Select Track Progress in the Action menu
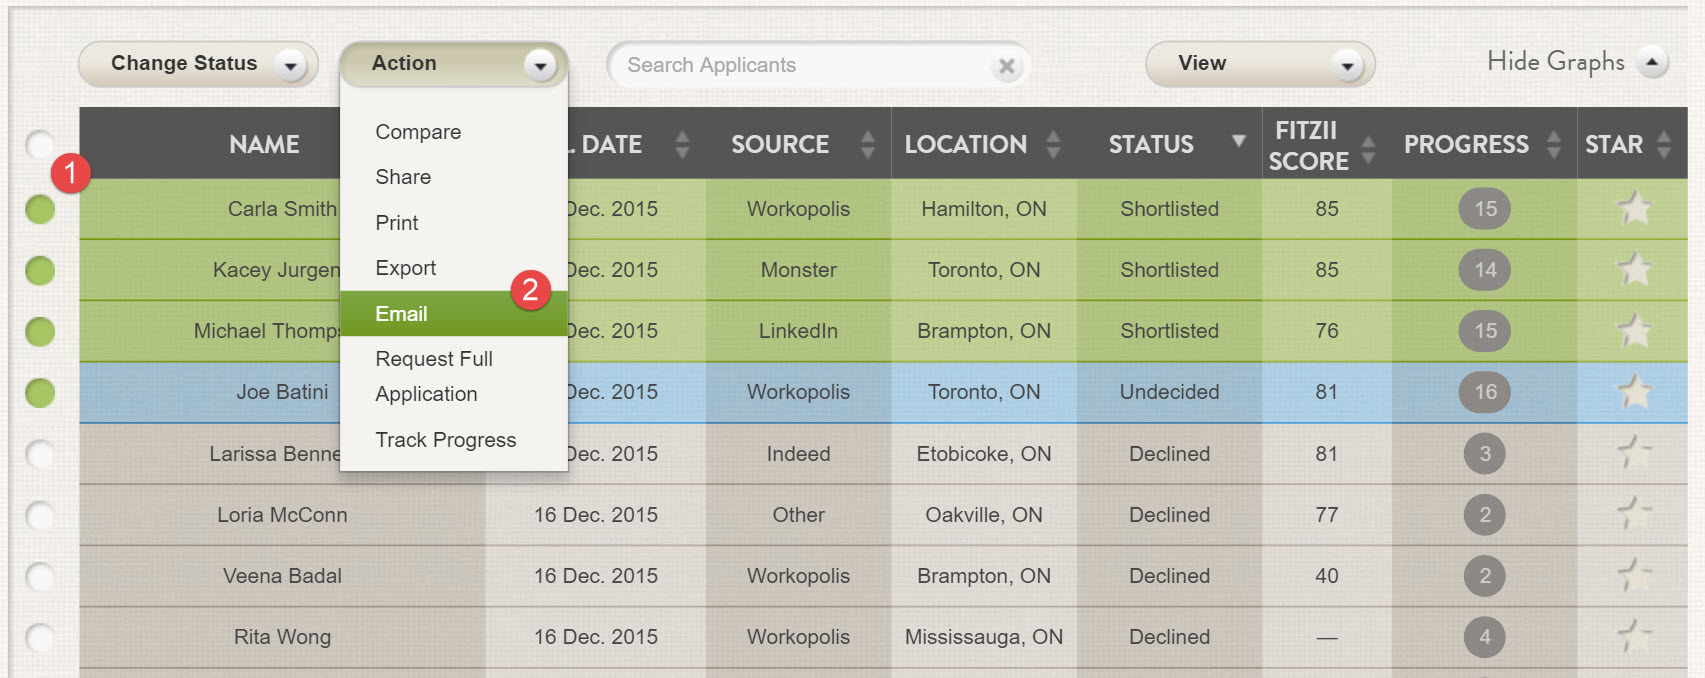 445,440
